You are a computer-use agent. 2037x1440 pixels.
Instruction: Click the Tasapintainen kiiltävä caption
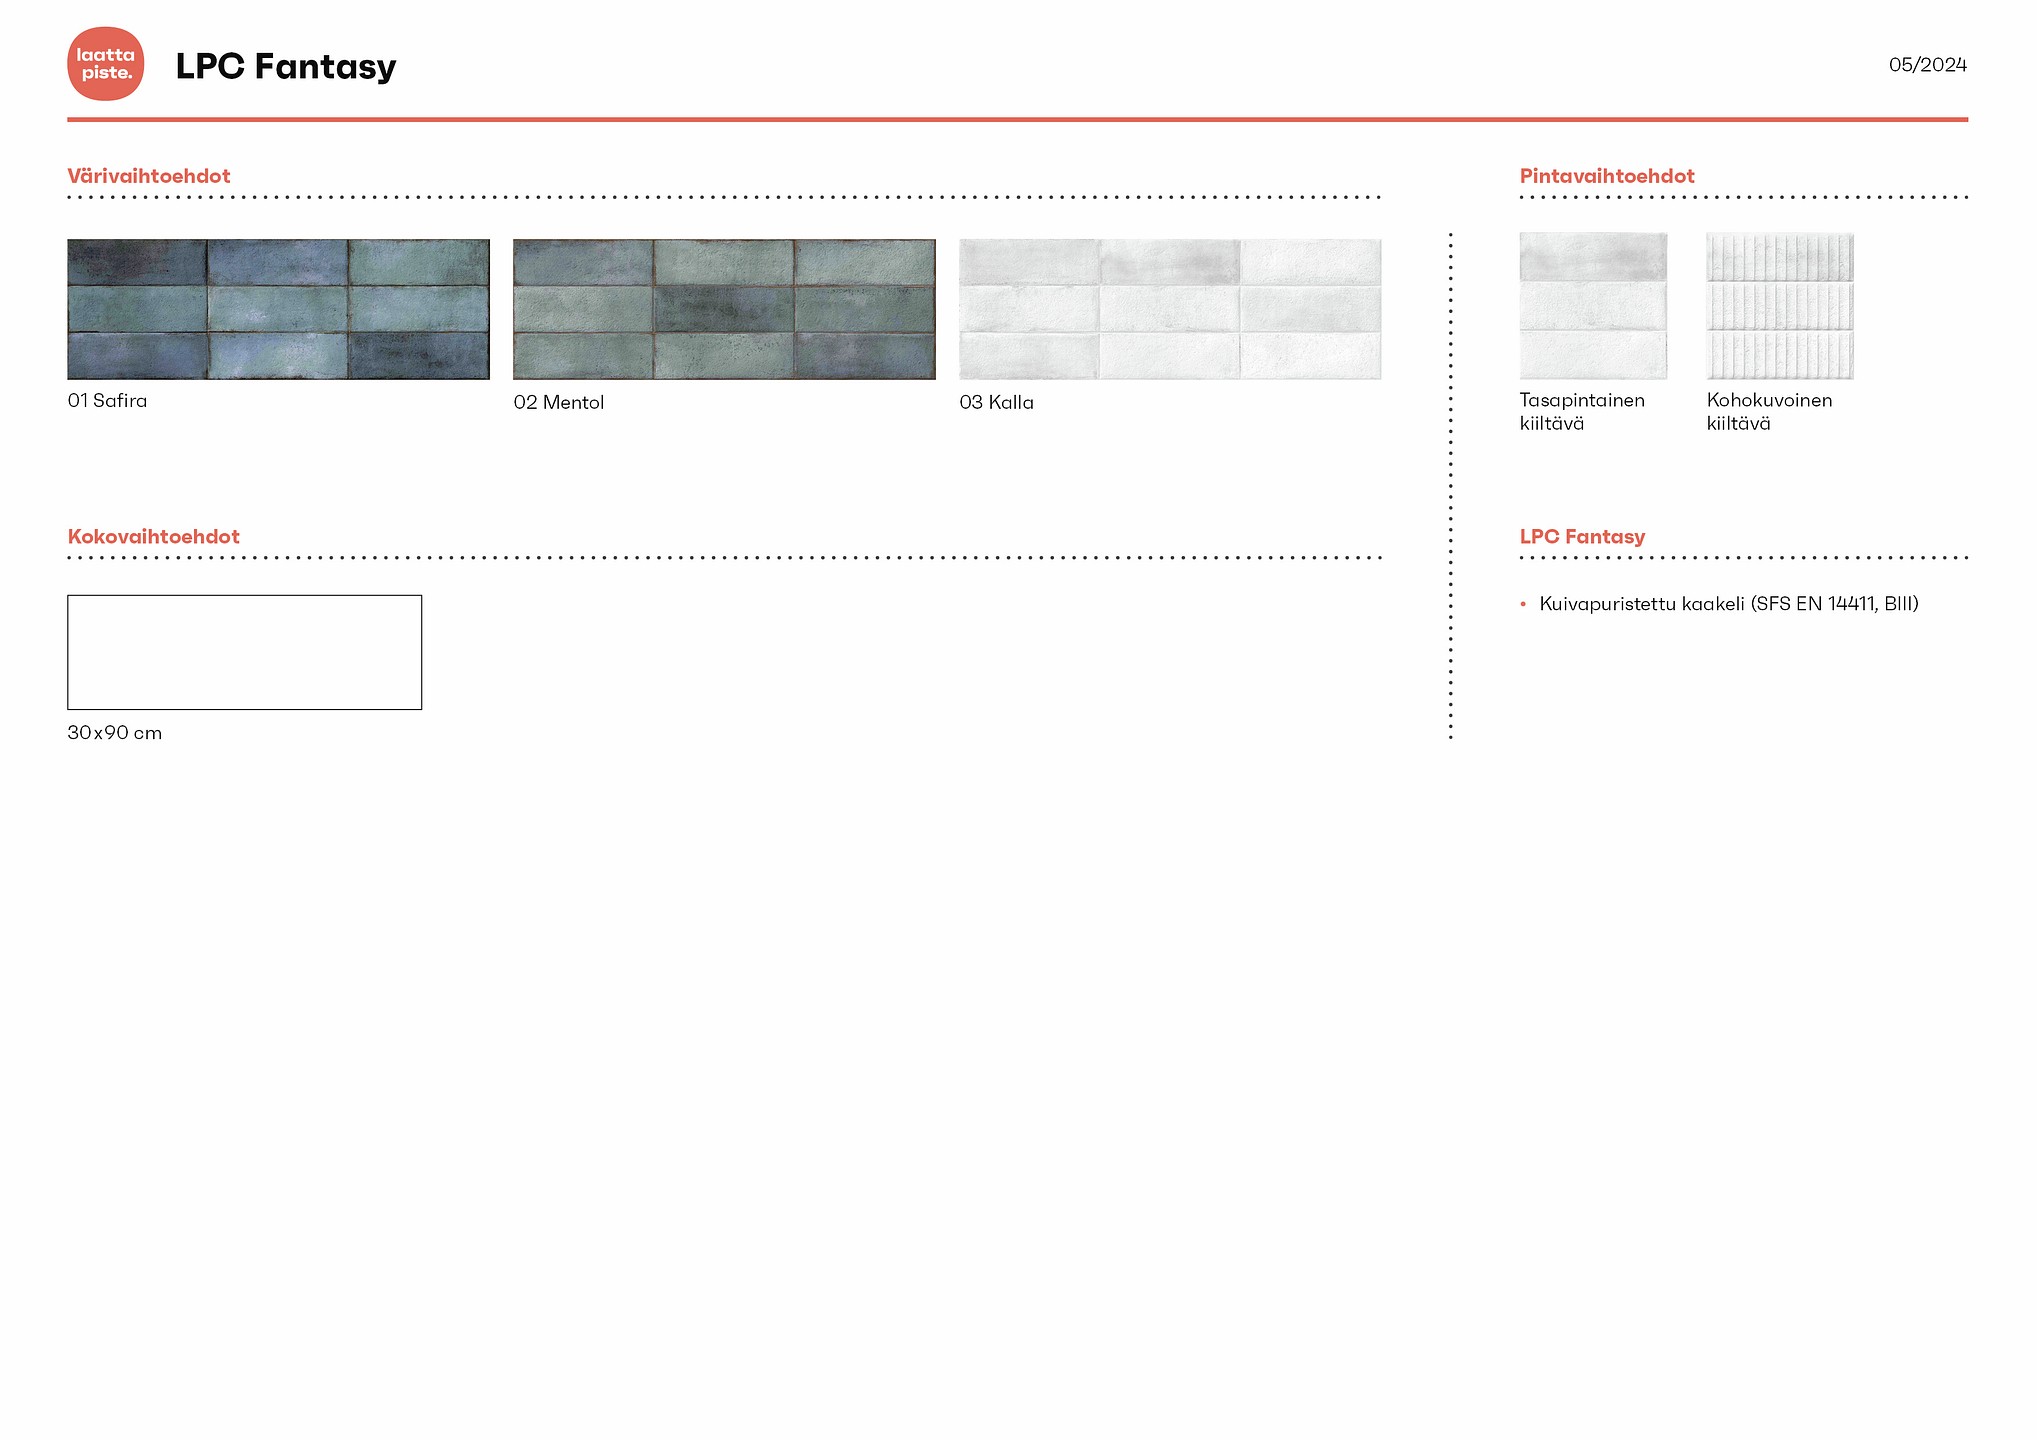click(1581, 411)
